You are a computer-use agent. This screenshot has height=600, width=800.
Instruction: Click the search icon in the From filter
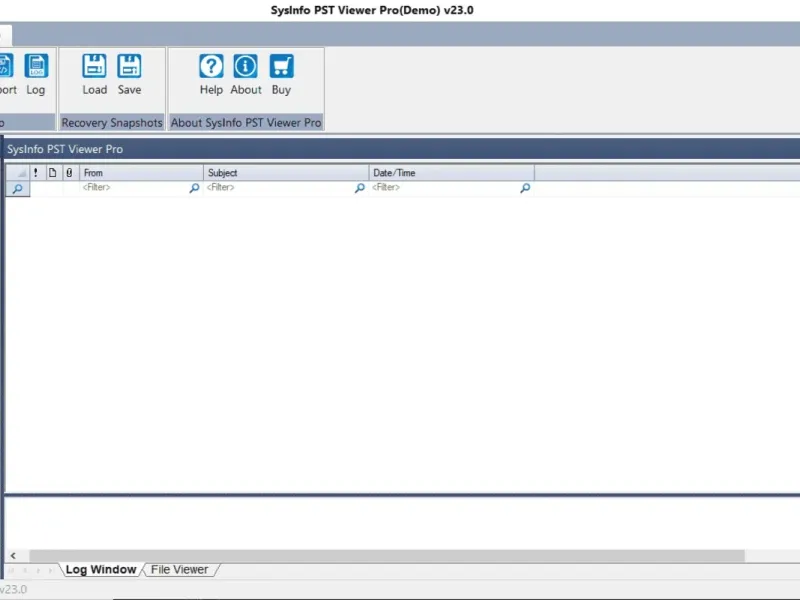coord(194,188)
